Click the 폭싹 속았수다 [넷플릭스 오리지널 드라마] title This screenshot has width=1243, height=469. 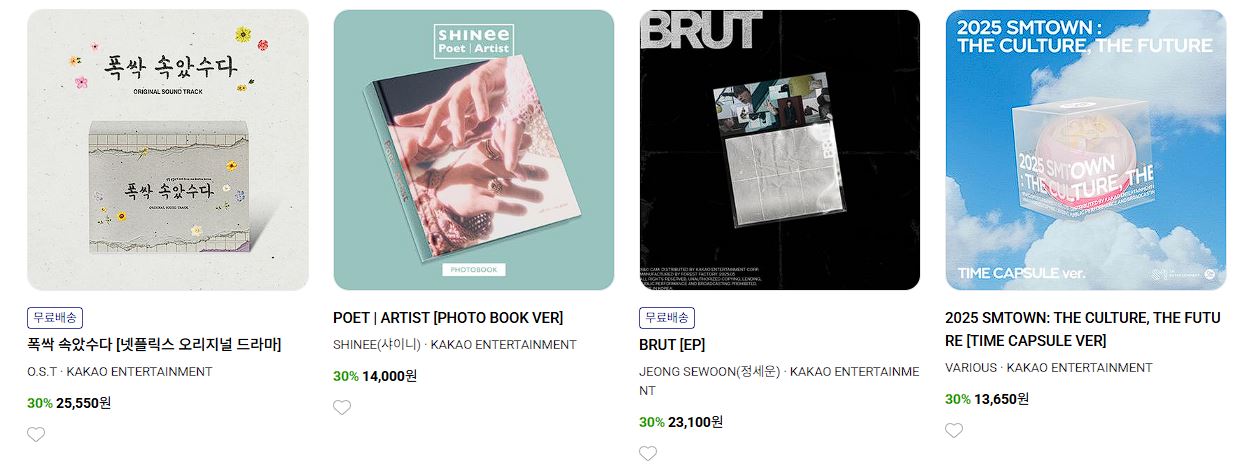click(154, 345)
